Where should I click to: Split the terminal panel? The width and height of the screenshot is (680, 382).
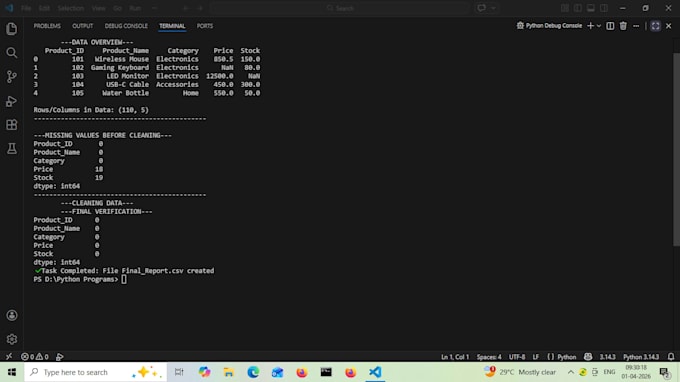pyautogui.click(x=610, y=26)
